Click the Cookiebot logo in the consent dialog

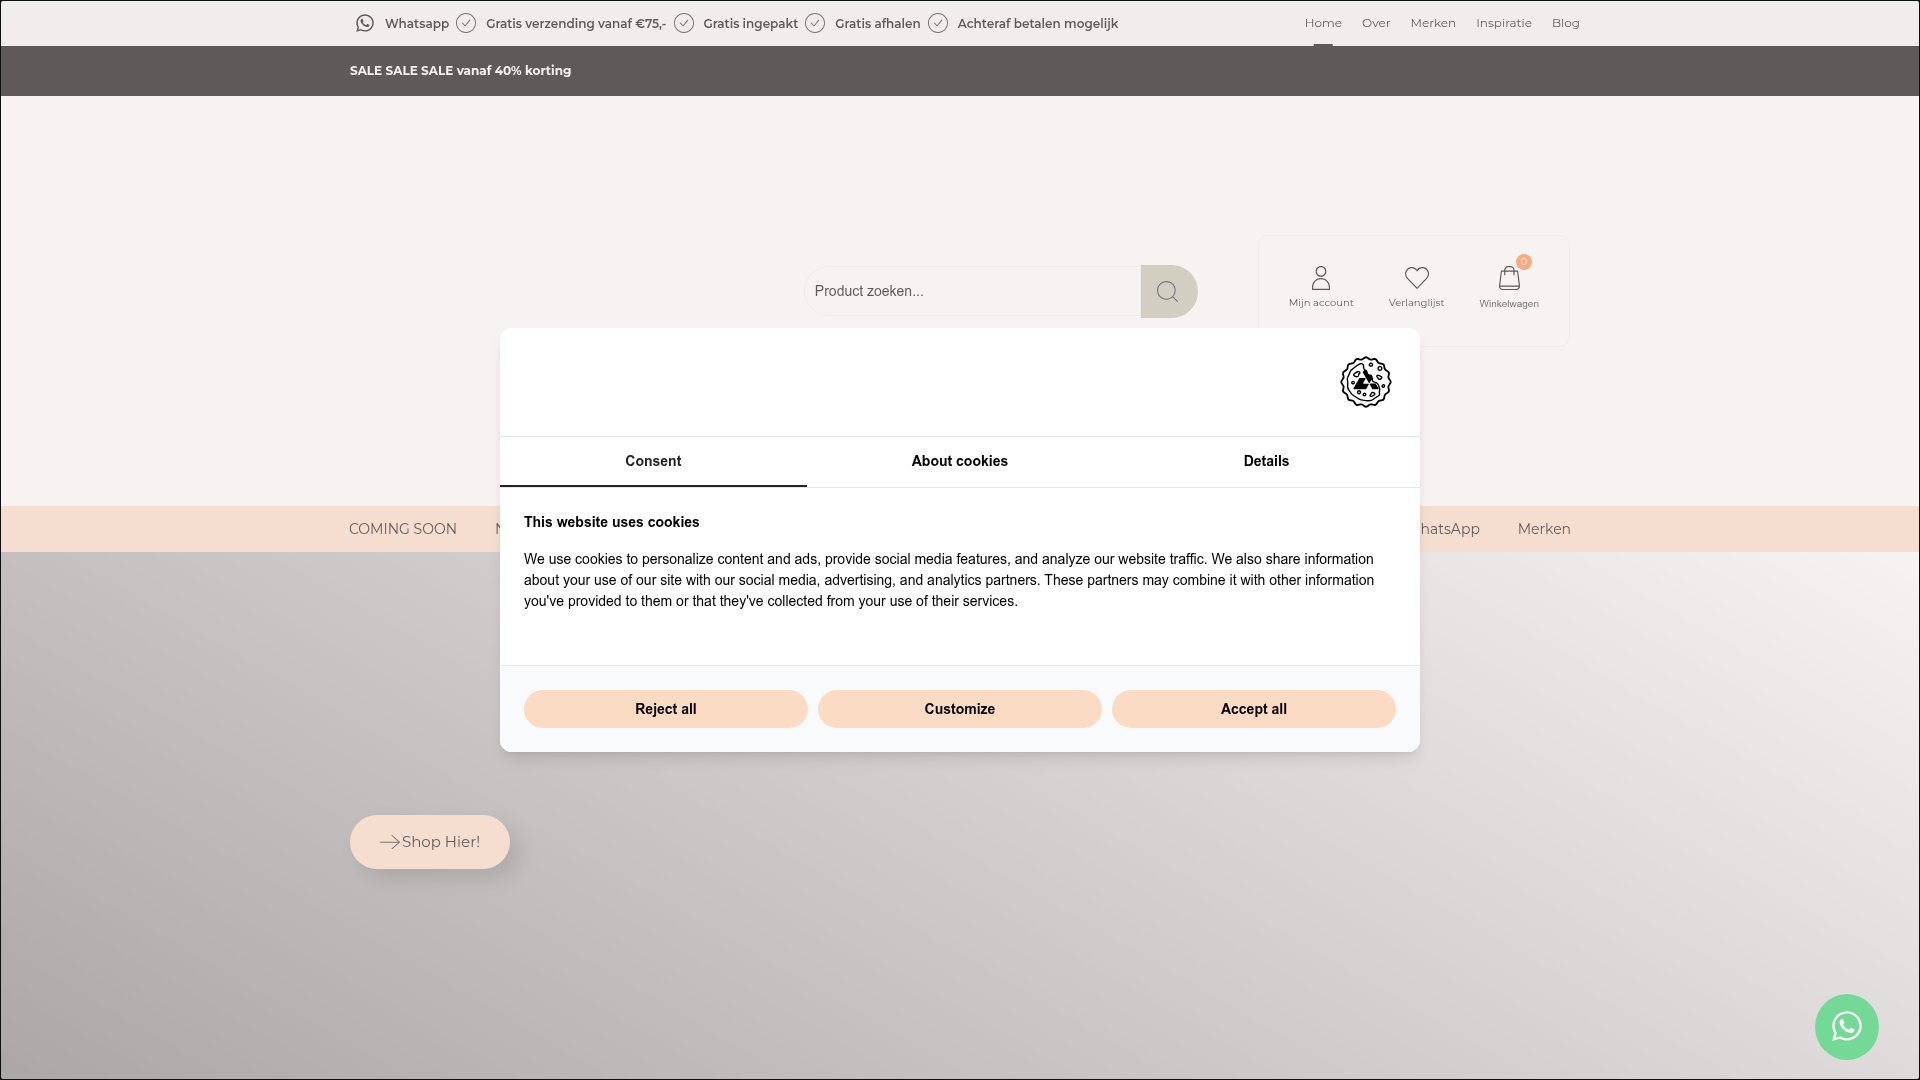[x=1366, y=382]
